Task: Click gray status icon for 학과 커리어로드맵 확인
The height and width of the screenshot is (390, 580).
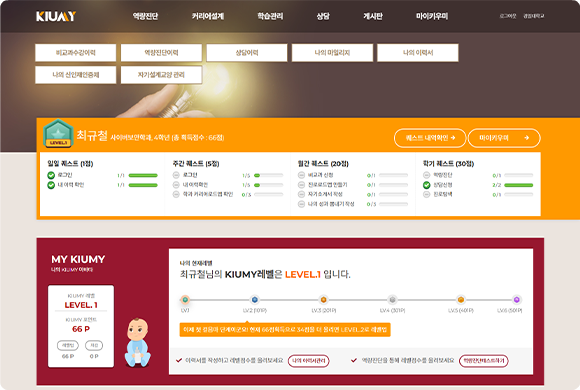Action: 176,195
